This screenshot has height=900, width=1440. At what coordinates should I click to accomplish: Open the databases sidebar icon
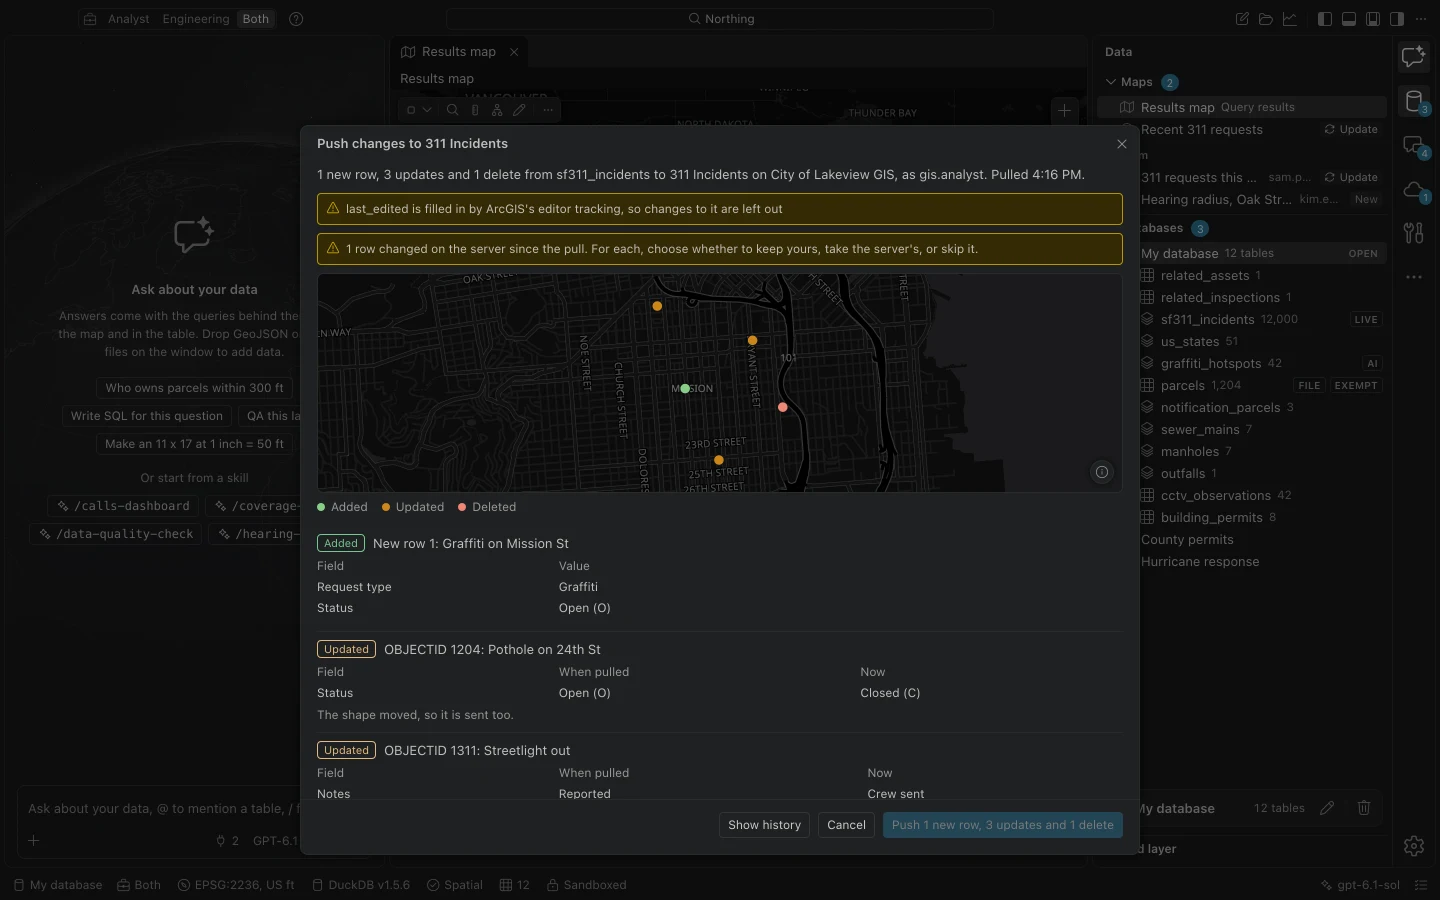(1414, 101)
